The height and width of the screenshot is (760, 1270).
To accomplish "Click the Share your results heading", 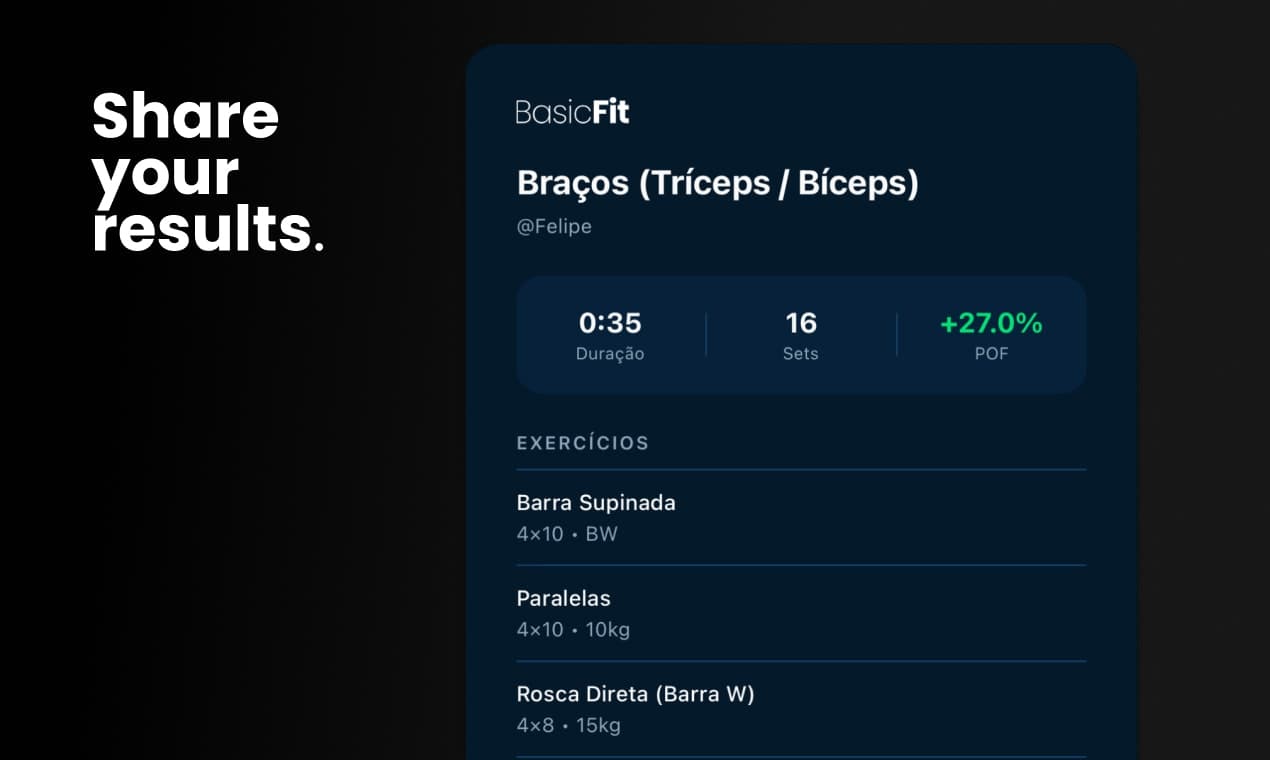I will pos(207,173).
